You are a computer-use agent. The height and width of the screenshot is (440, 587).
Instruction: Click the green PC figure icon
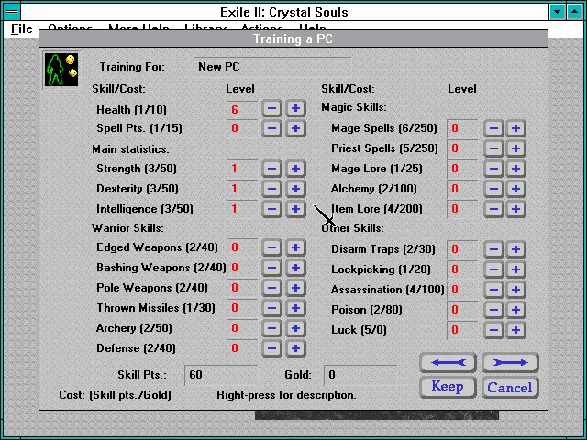(61, 70)
